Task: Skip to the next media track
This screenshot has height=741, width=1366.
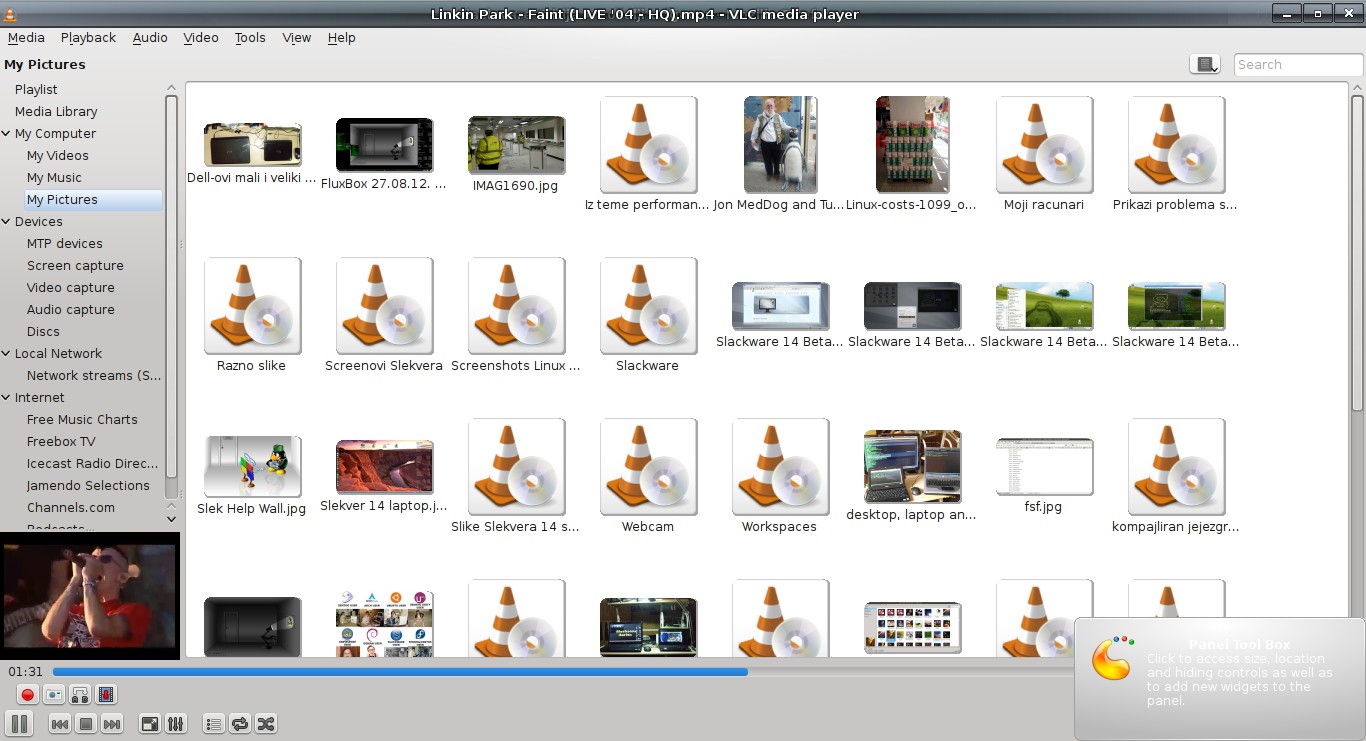Action: 112,724
